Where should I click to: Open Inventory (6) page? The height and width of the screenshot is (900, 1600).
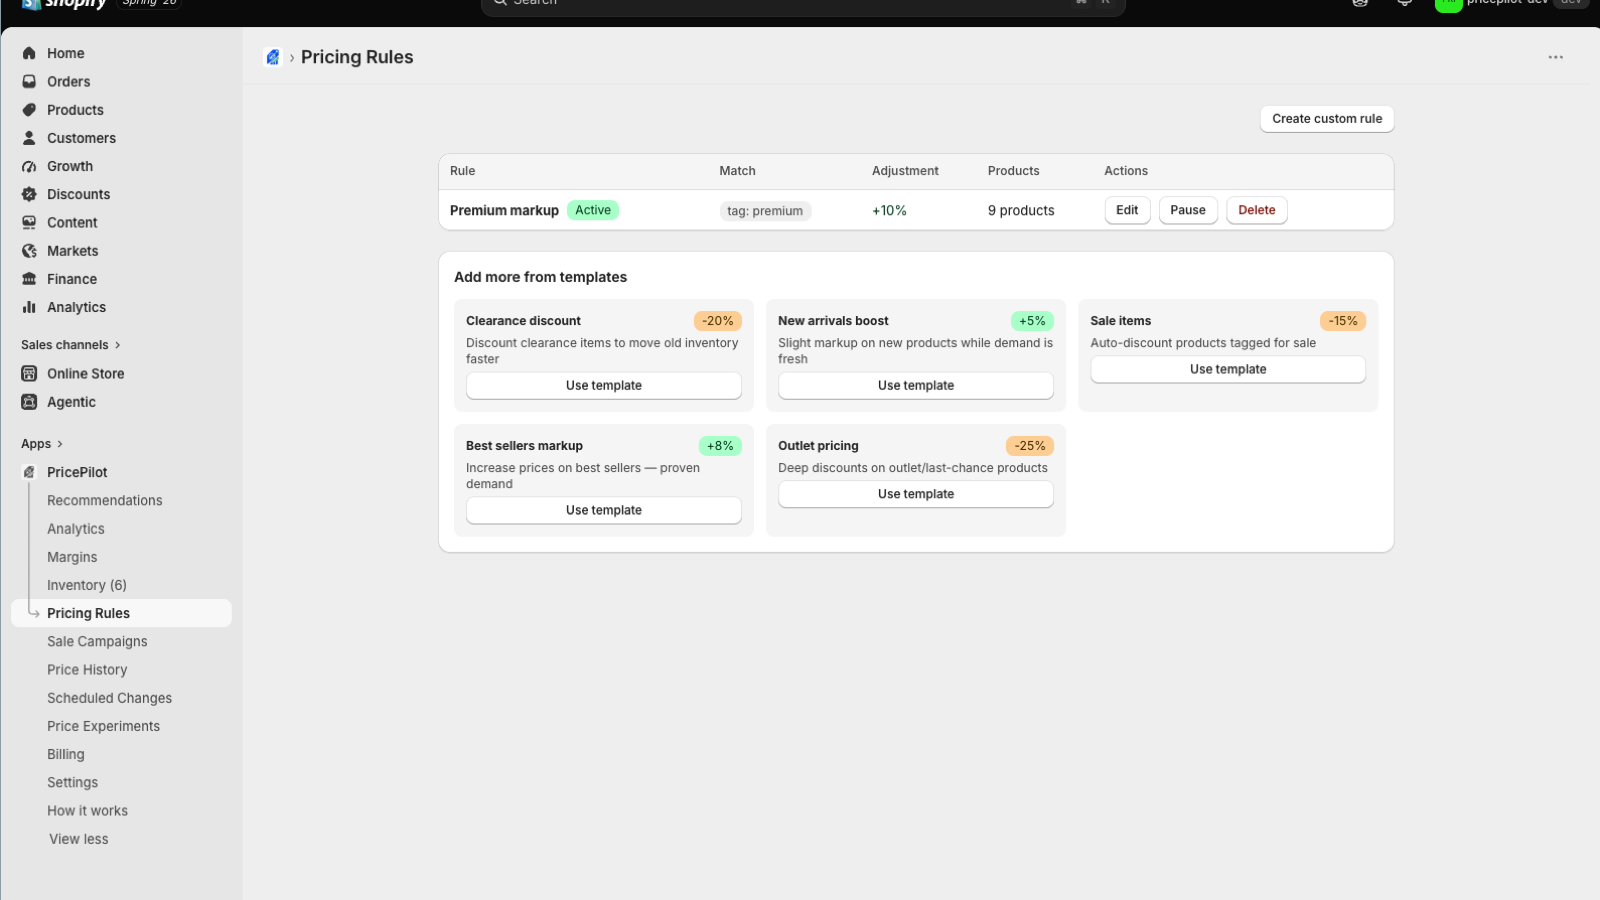click(x=87, y=585)
